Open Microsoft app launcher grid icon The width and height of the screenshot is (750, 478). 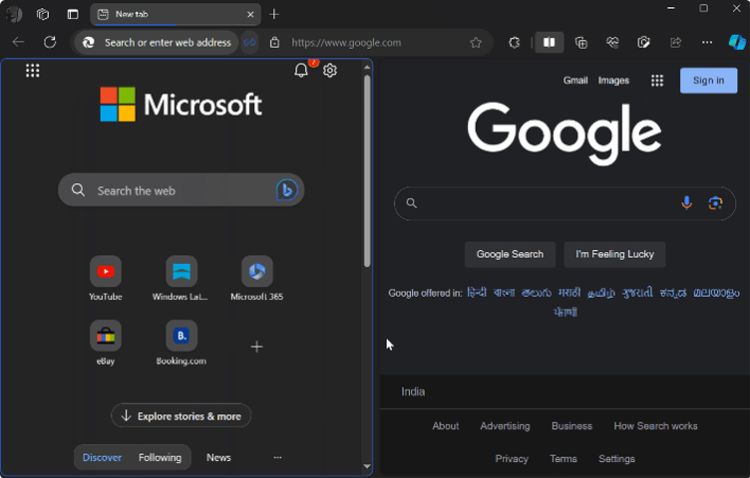pos(33,71)
